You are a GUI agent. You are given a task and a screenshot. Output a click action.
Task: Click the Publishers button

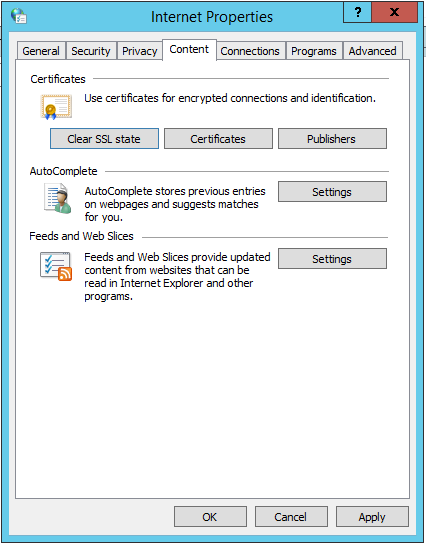(x=332, y=139)
